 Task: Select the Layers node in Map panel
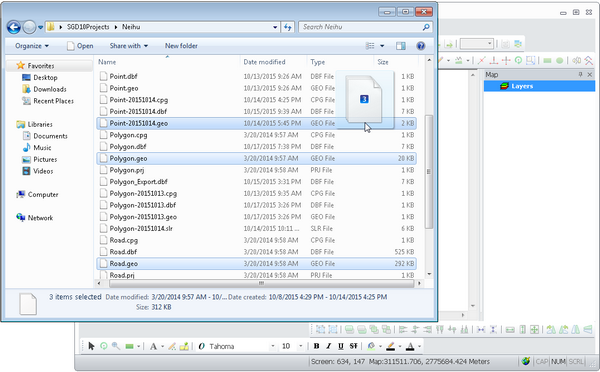click(539, 86)
